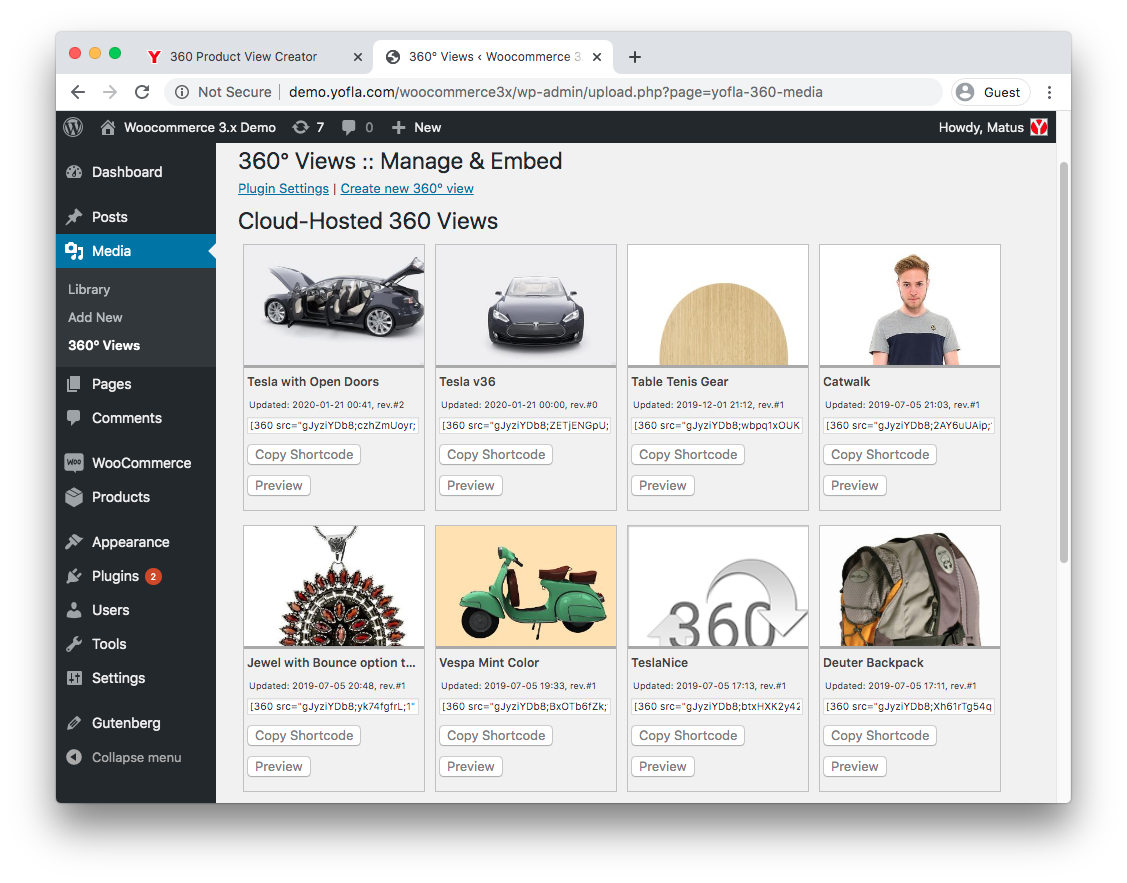Open Library submenu item
1127x883 pixels.
89,290
